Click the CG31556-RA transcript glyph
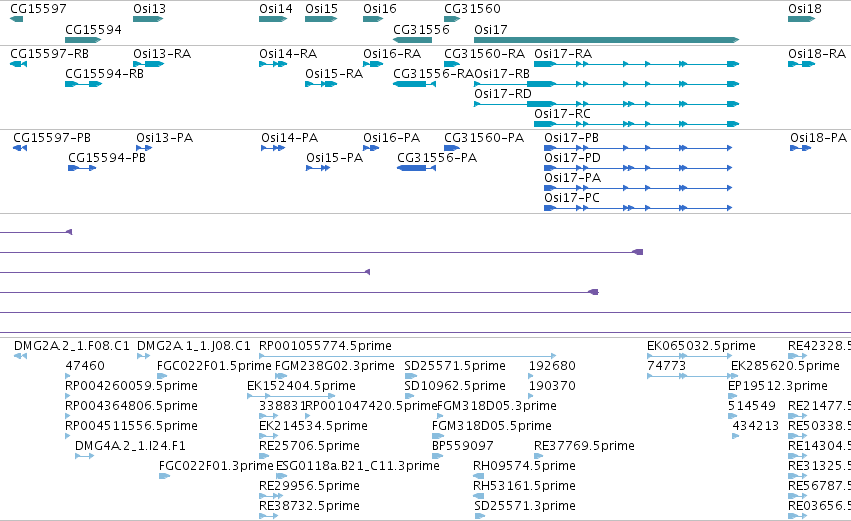 (414, 84)
